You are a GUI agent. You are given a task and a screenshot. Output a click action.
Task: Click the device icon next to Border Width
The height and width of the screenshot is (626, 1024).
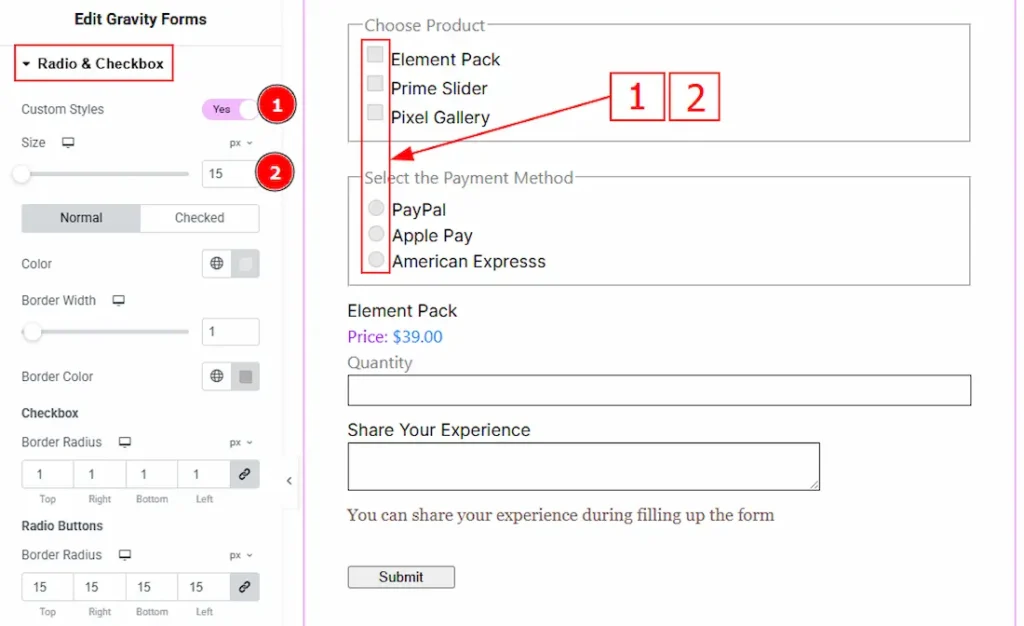(118, 300)
